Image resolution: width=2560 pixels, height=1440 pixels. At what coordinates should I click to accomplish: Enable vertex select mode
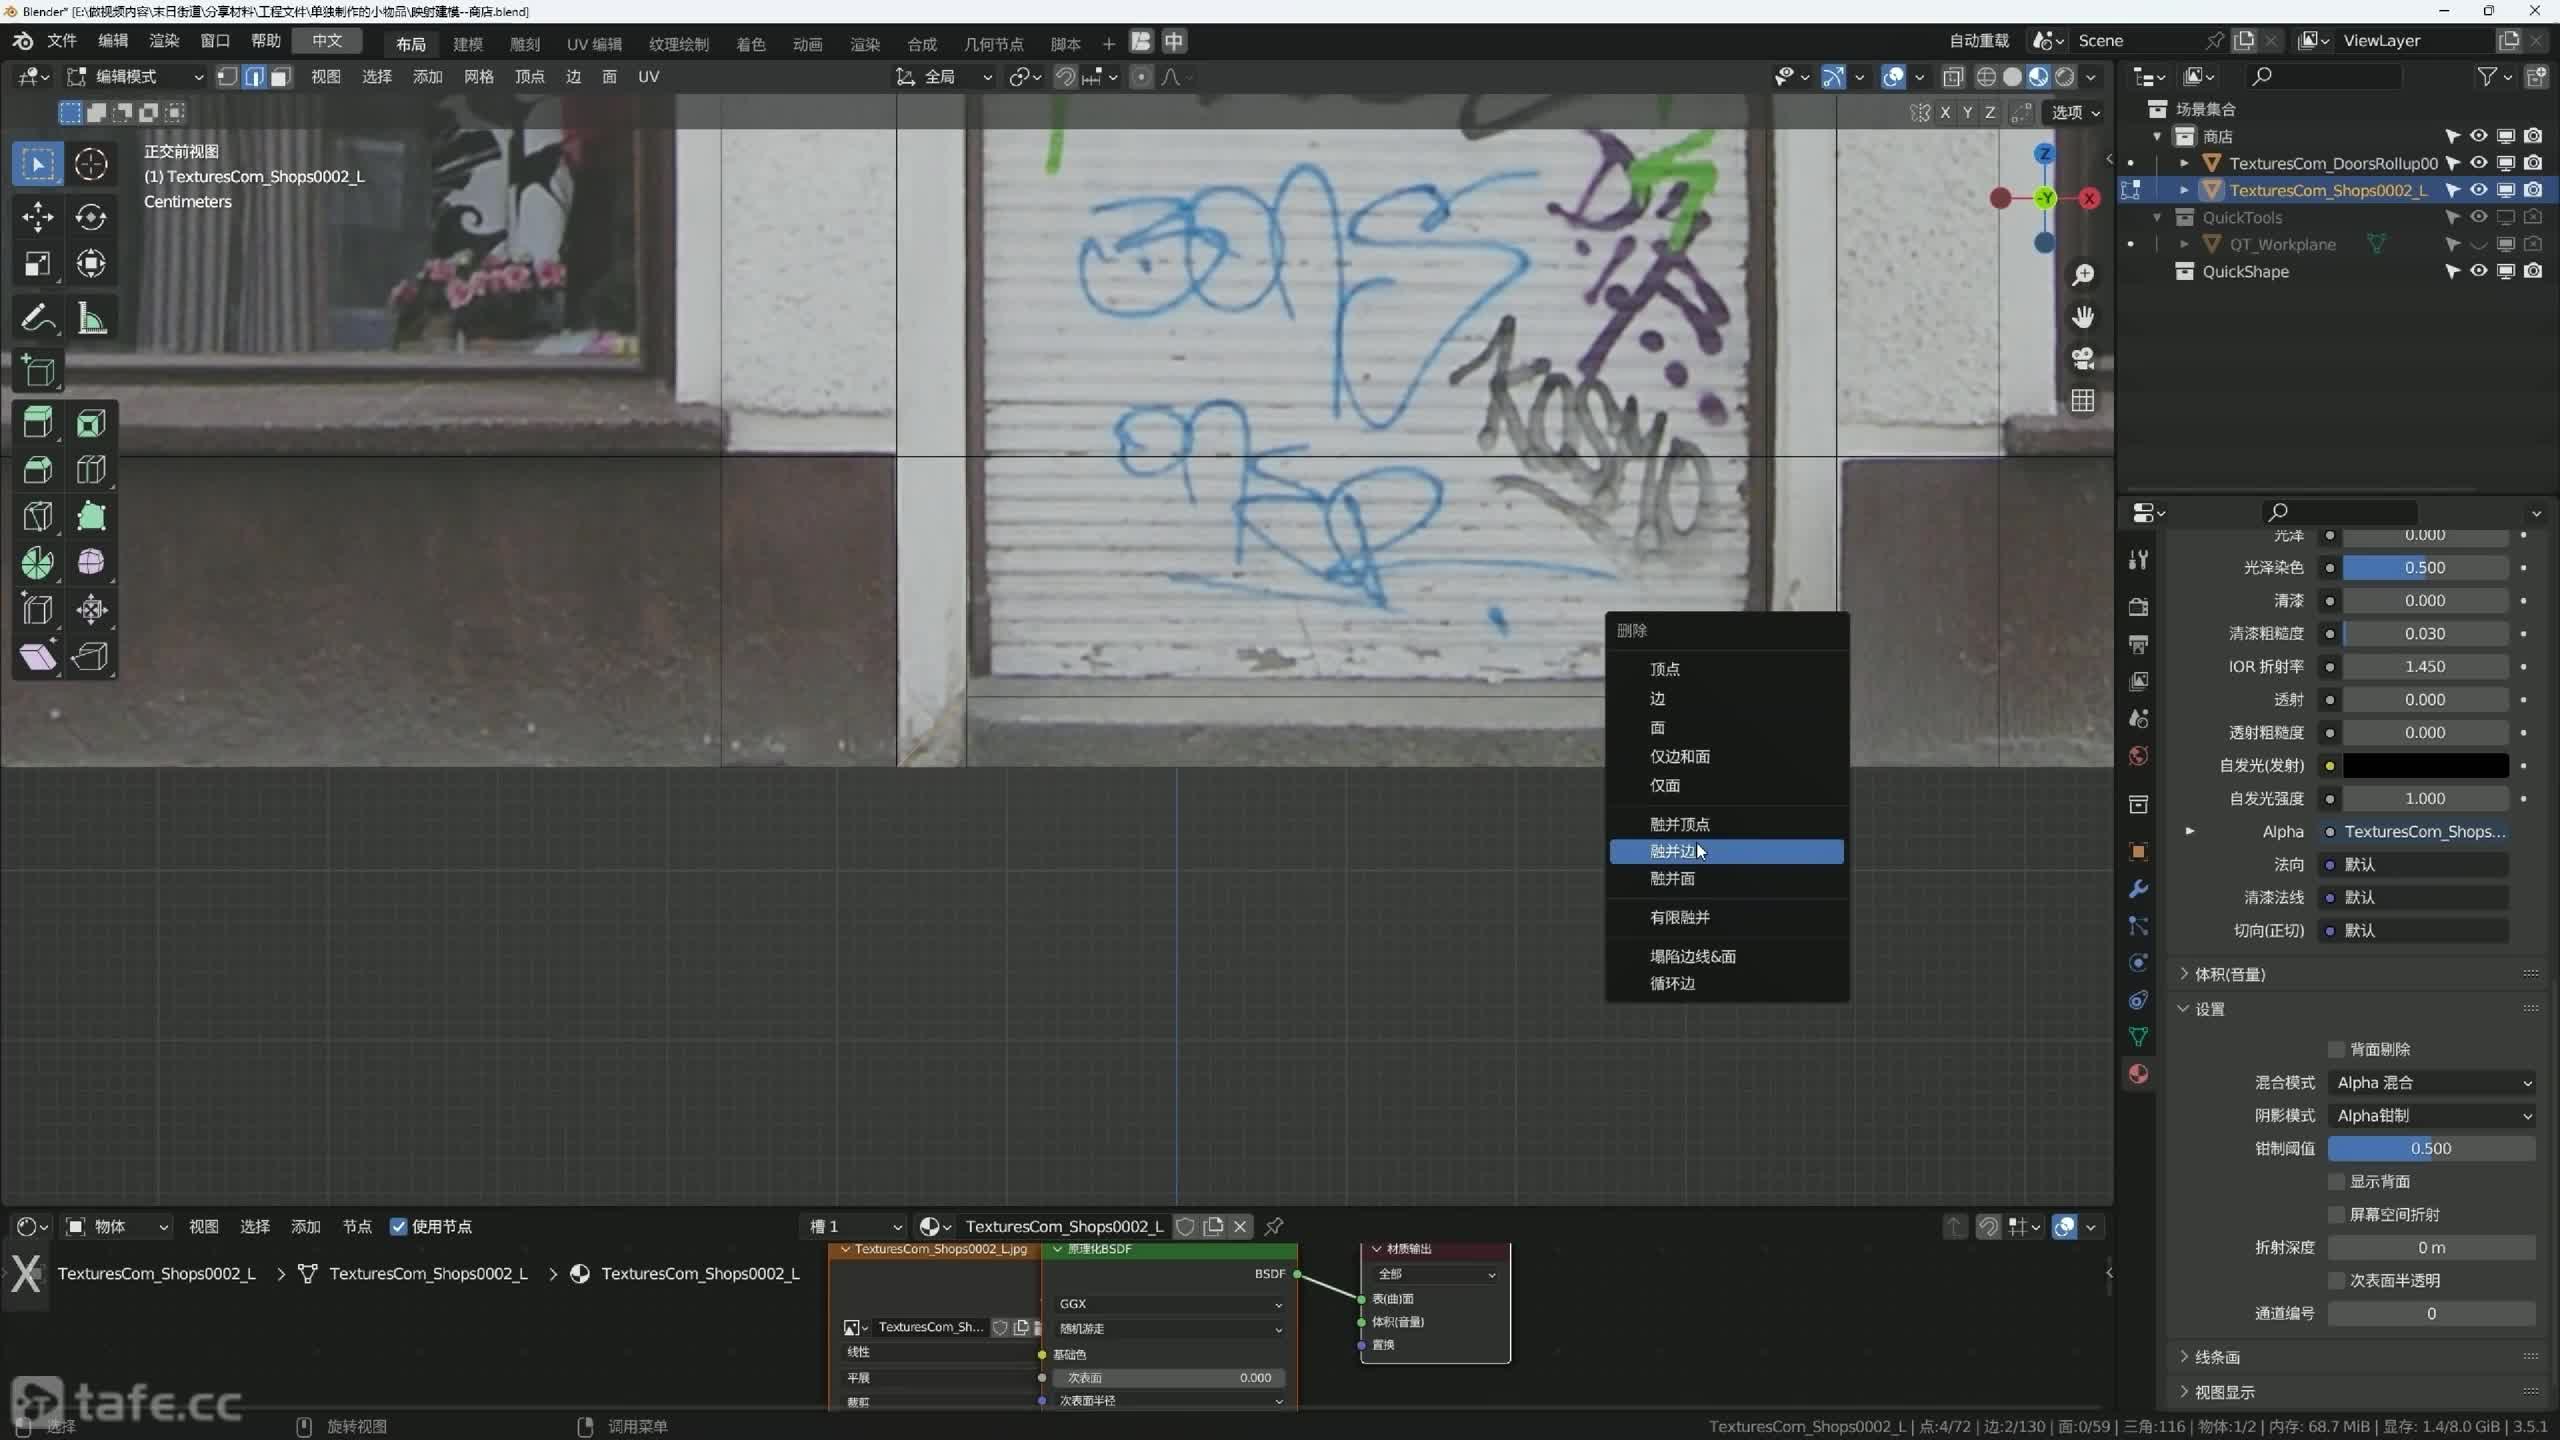[x=228, y=77]
